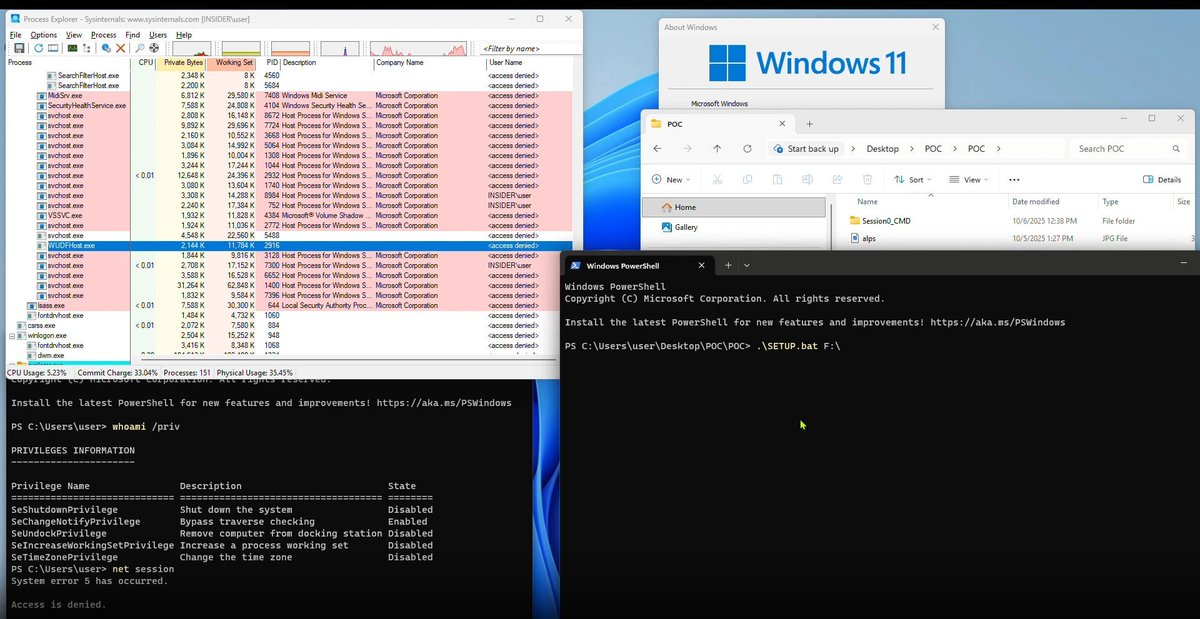Open the rightmost I/O mini graph
Image resolution: width=1200 pixels, height=619 pixels.
tap(419, 48)
